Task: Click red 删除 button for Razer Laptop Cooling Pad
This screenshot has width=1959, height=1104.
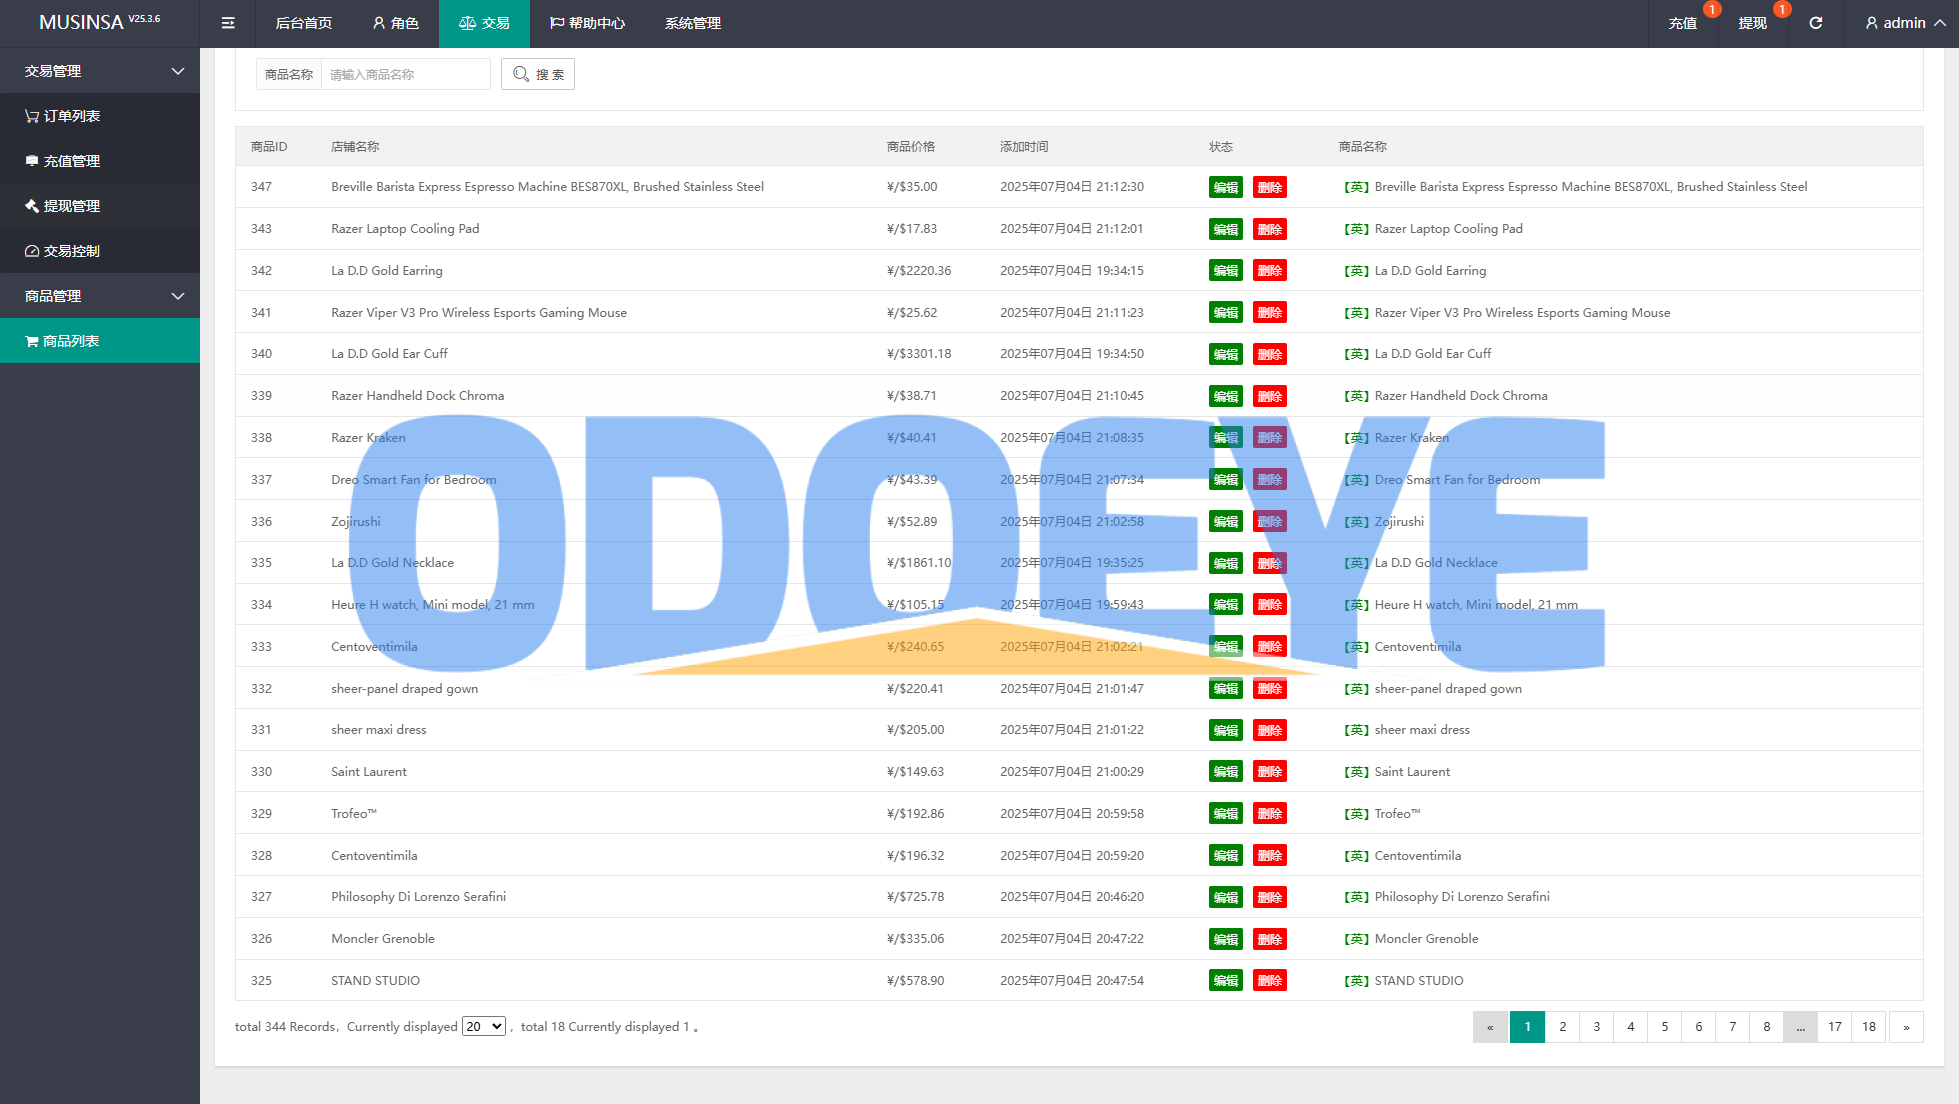Action: coord(1269,229)
